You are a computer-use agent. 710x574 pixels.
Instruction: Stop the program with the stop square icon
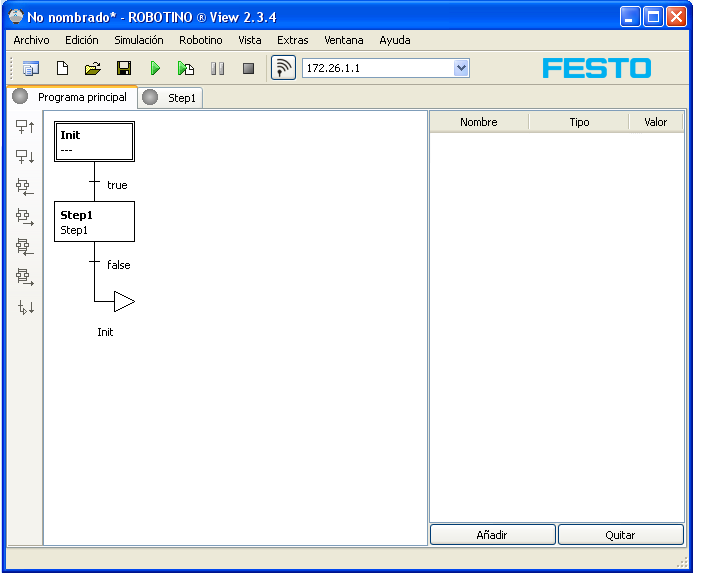click(248, 68)
